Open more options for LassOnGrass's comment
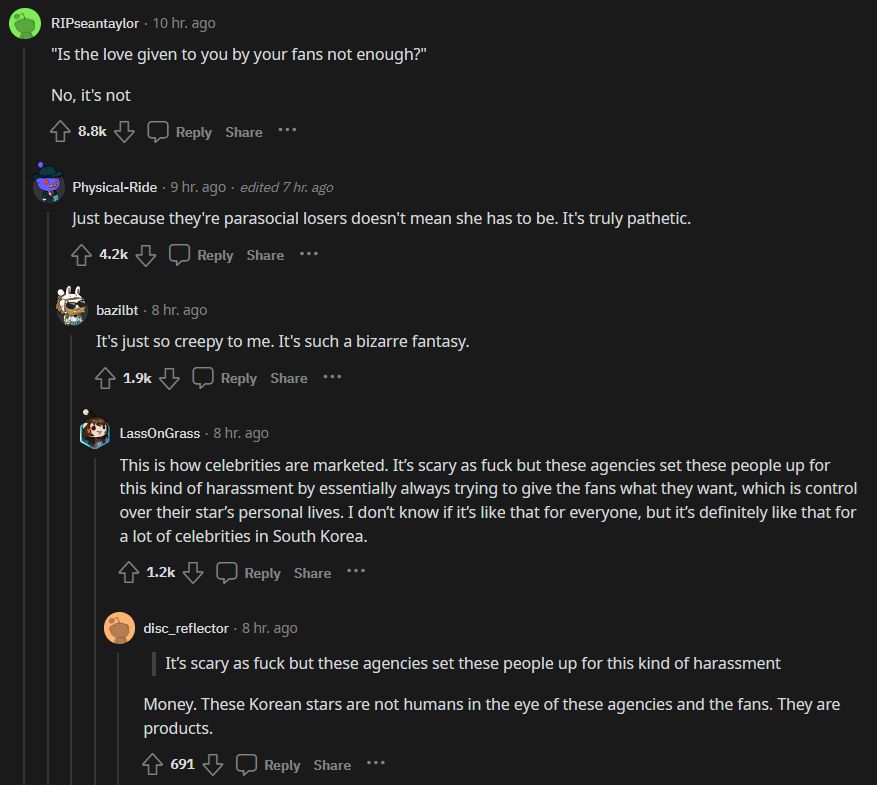 (356, 573)
